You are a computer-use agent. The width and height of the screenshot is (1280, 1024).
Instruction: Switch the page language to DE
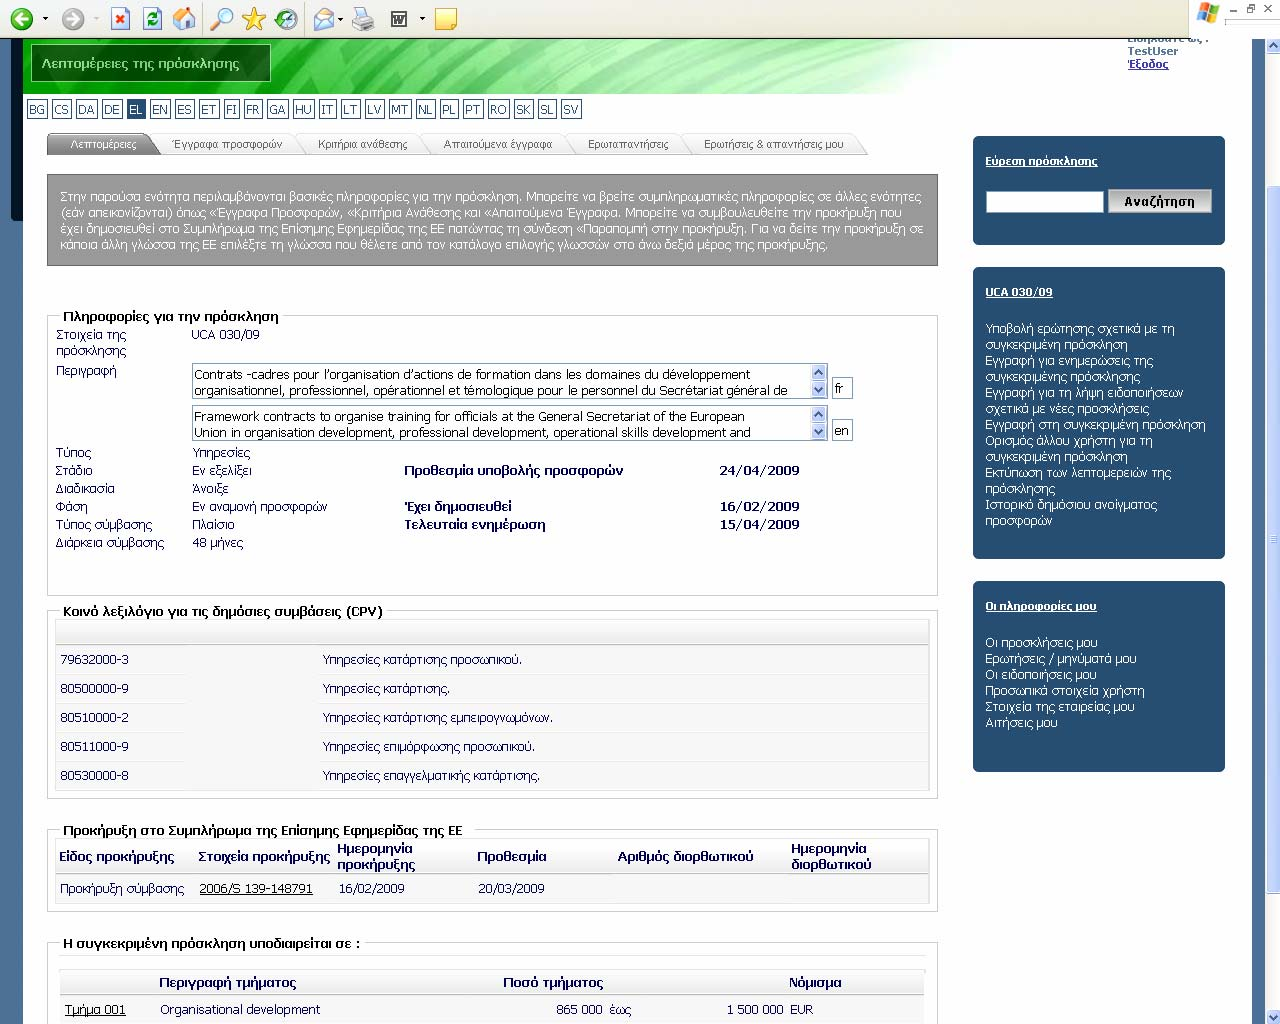click(x=111, y=109)
